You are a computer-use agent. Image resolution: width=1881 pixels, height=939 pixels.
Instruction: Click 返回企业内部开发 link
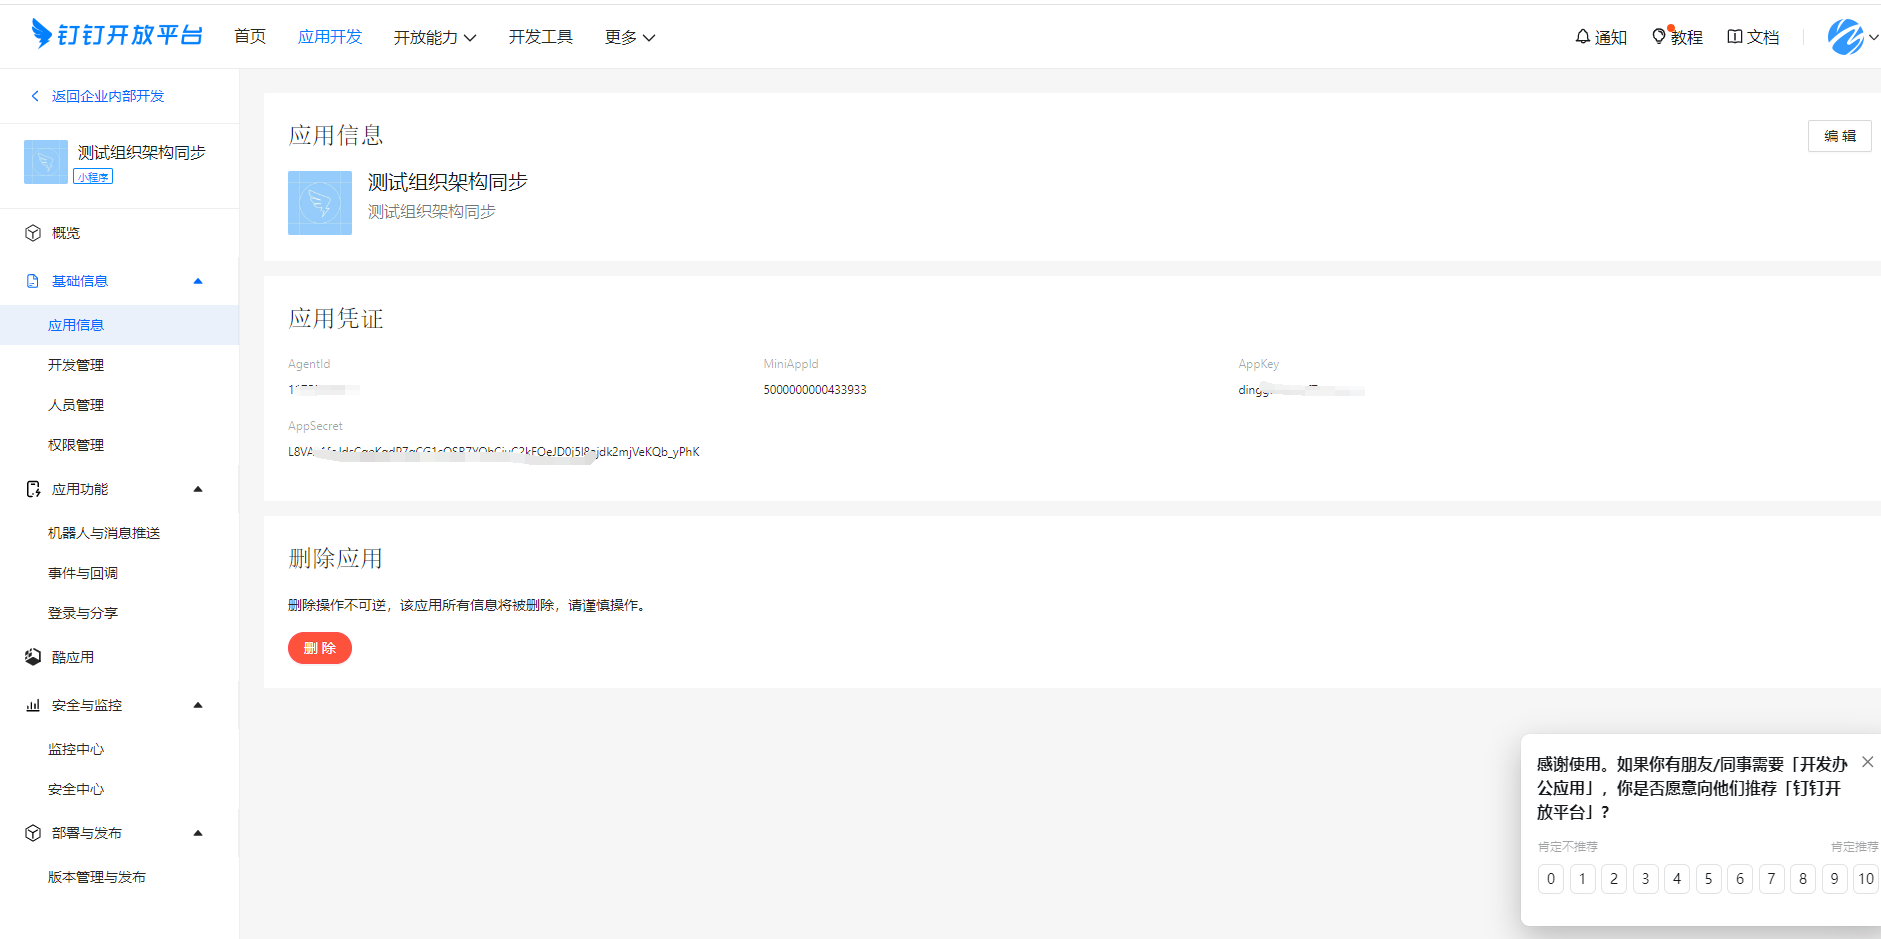click(x=108, y=96)
